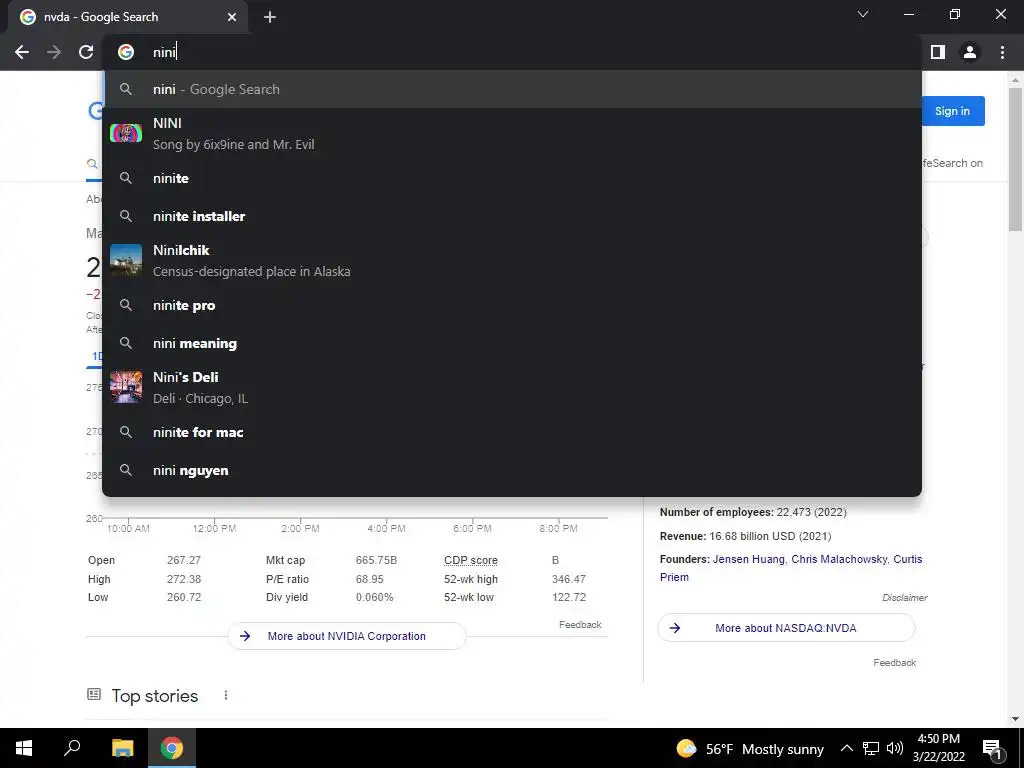Open the clock showing 4:50 PM
The image size is (1024, 768).
click(x=938, y=748)
